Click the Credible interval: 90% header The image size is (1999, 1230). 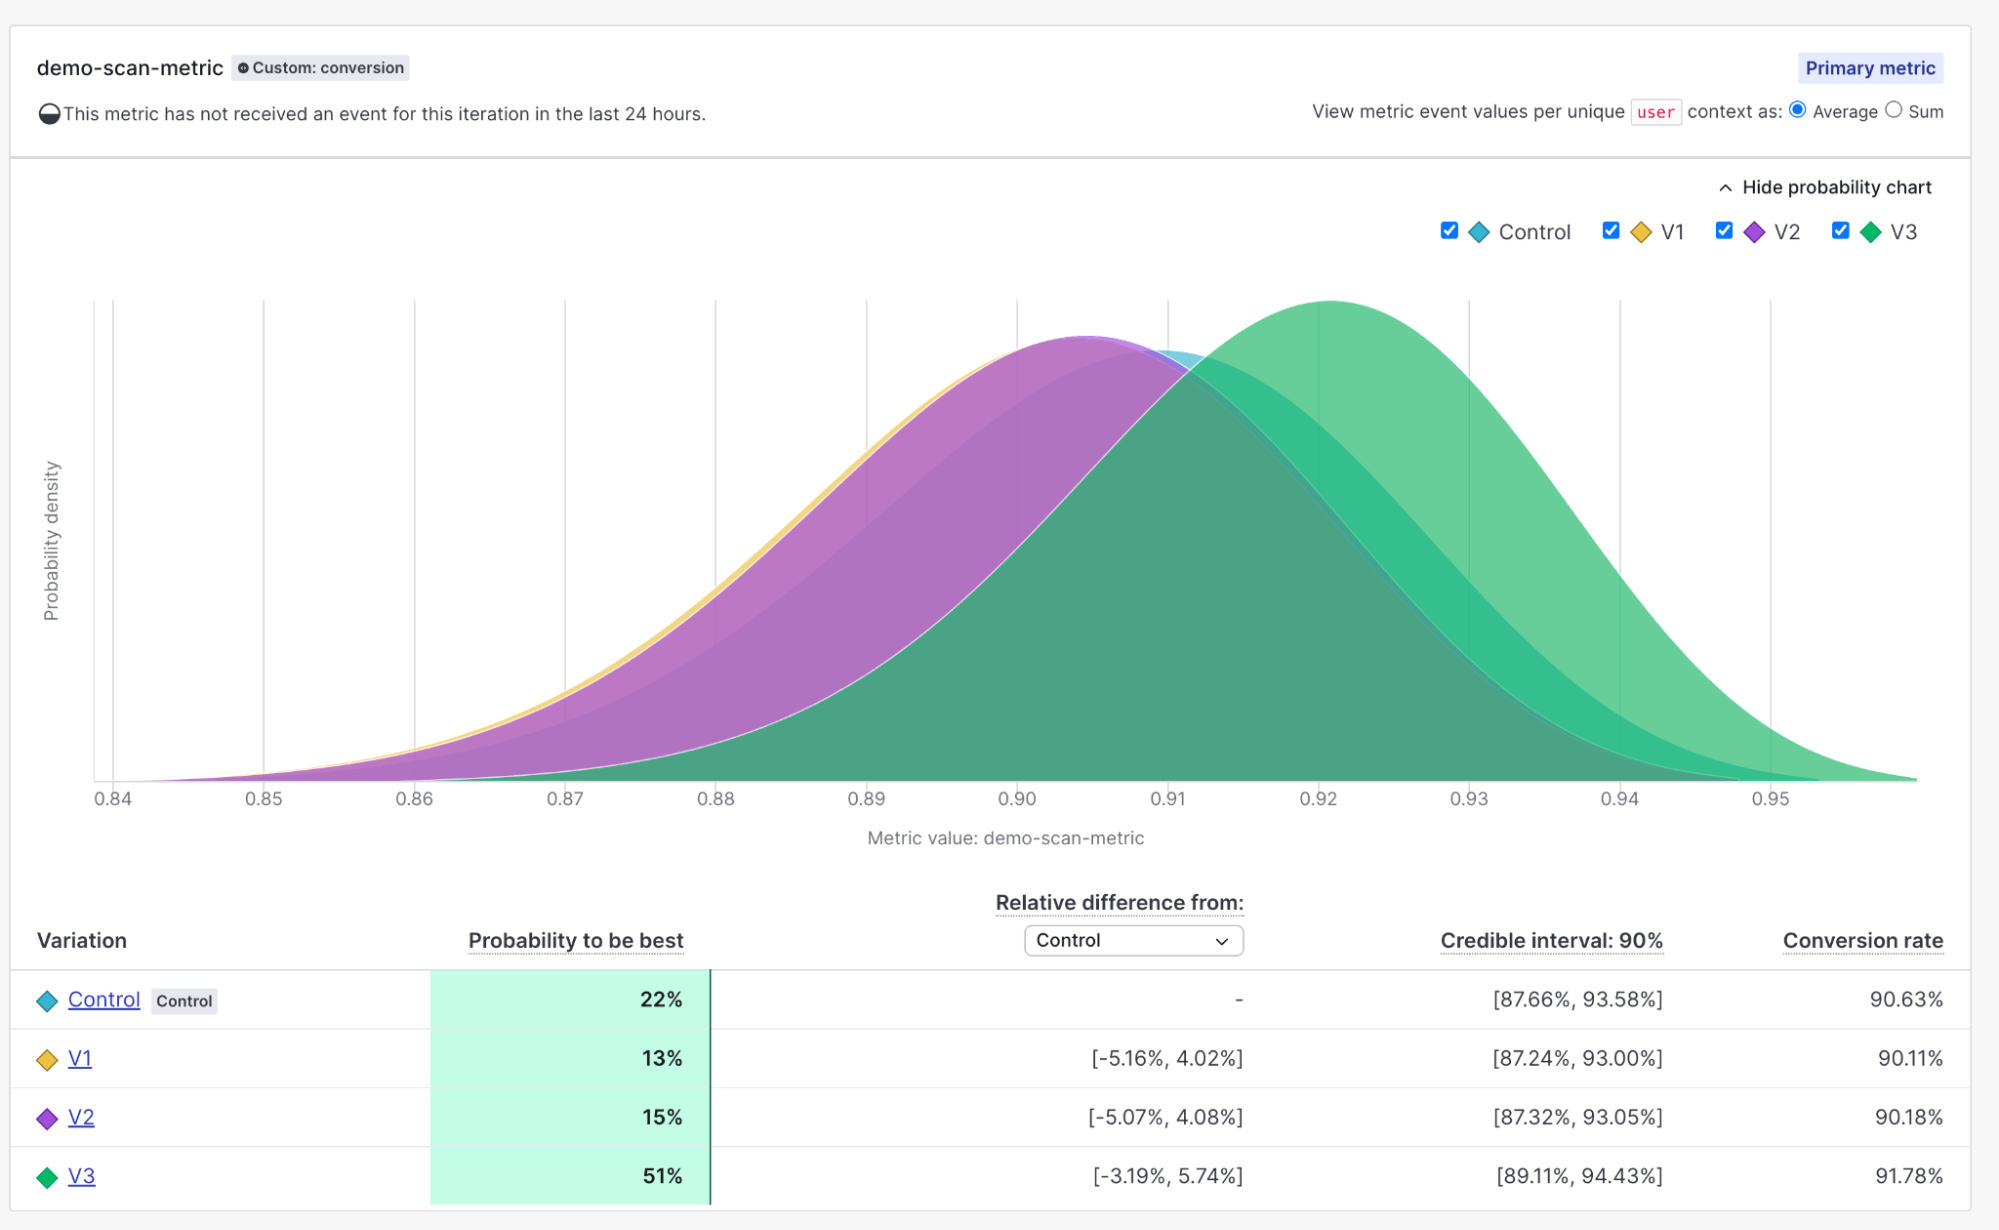(1551, 941)
